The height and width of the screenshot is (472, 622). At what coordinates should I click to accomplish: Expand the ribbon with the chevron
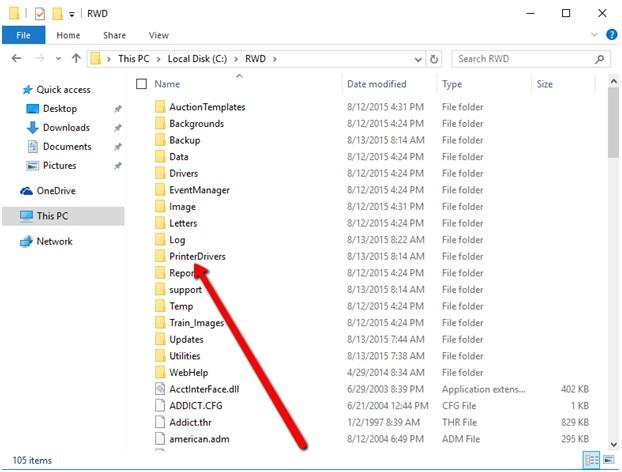(594, 35)
